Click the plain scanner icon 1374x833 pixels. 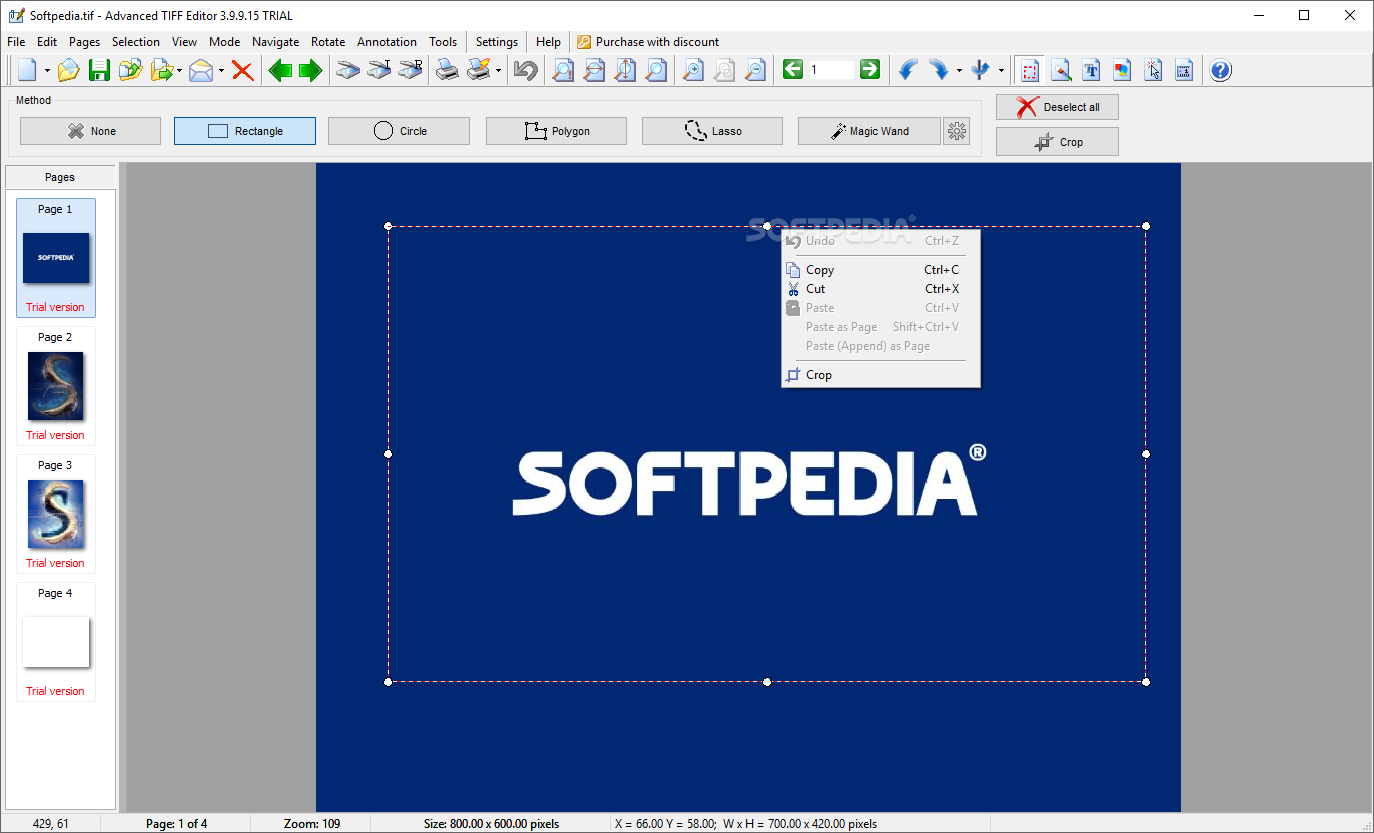pos(347,70)
